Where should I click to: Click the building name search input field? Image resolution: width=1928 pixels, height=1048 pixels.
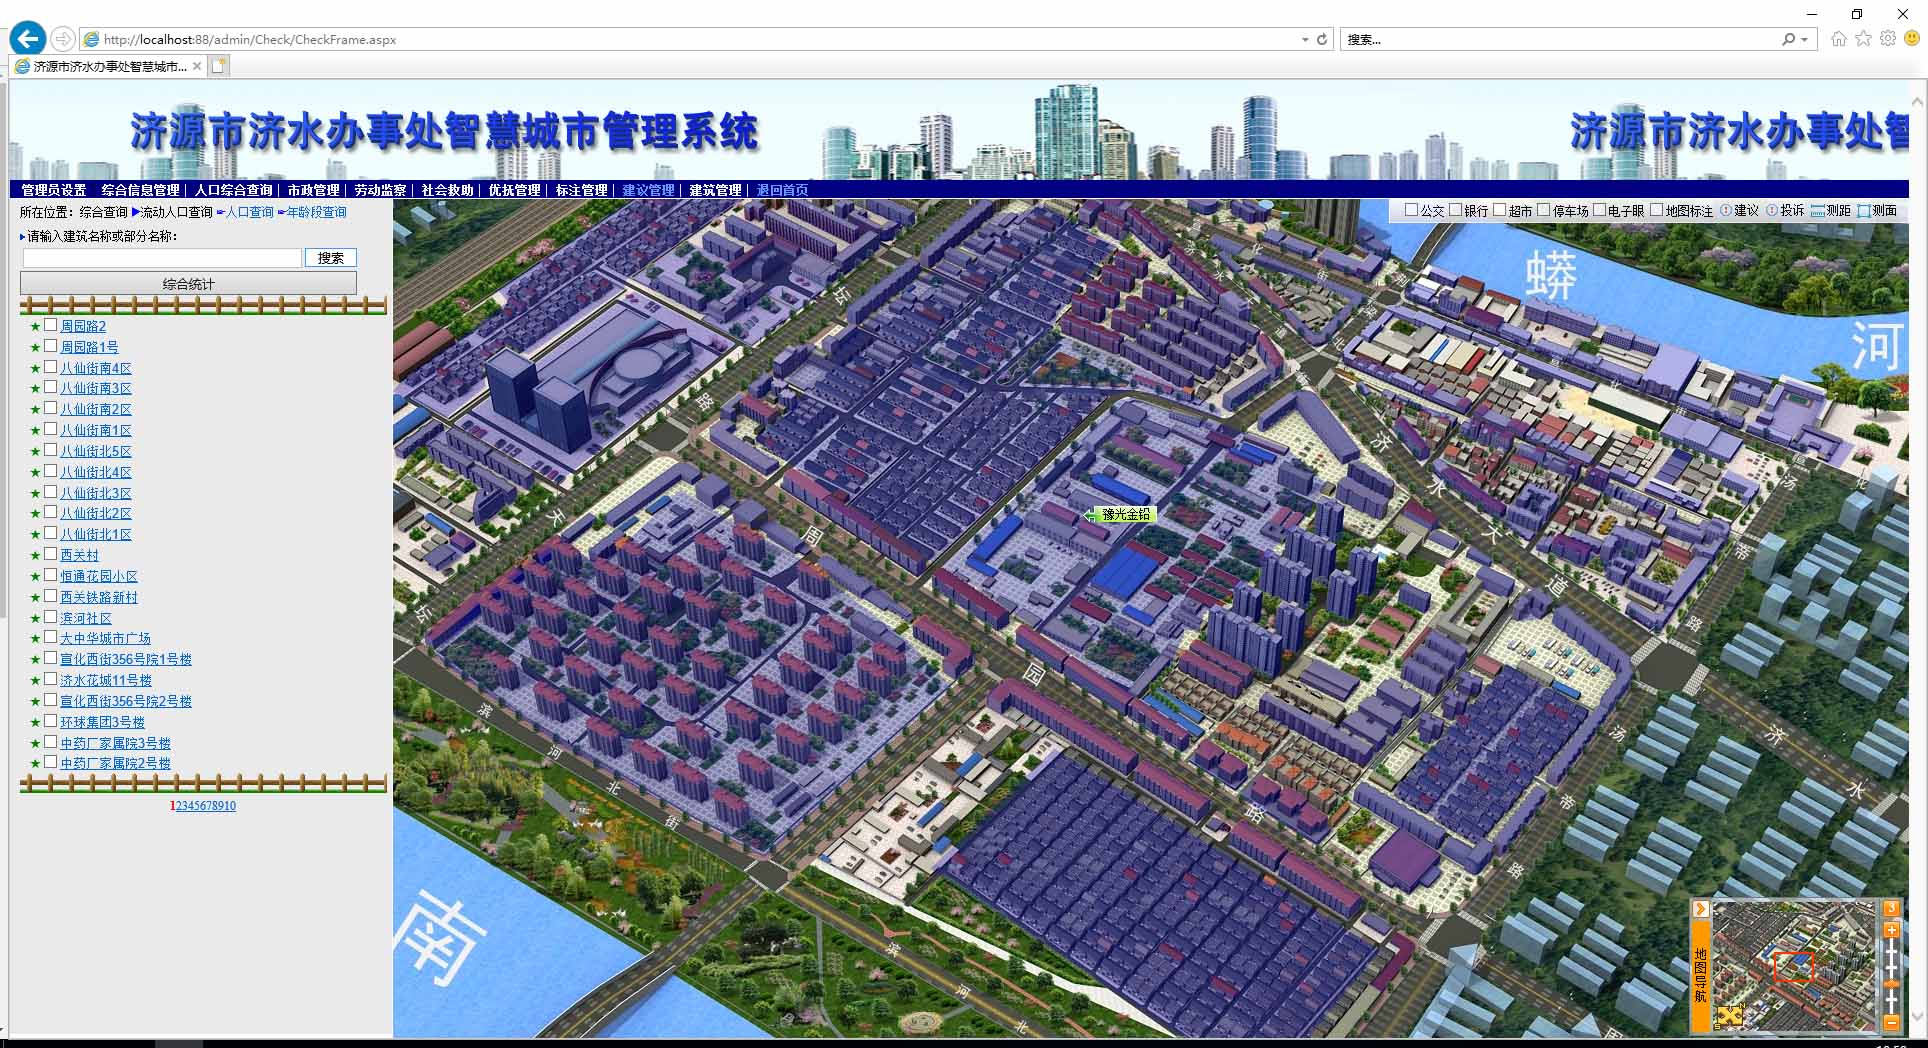click(x=162, y=258)
